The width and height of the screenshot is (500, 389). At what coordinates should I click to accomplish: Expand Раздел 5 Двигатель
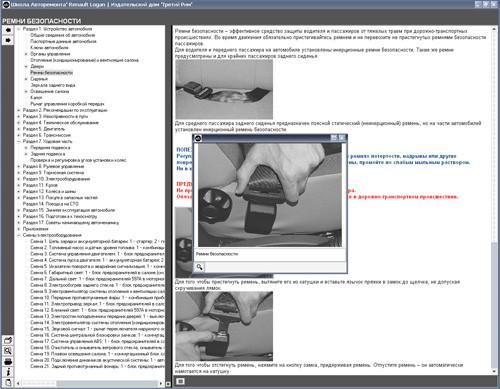click(x=19, y=129)
